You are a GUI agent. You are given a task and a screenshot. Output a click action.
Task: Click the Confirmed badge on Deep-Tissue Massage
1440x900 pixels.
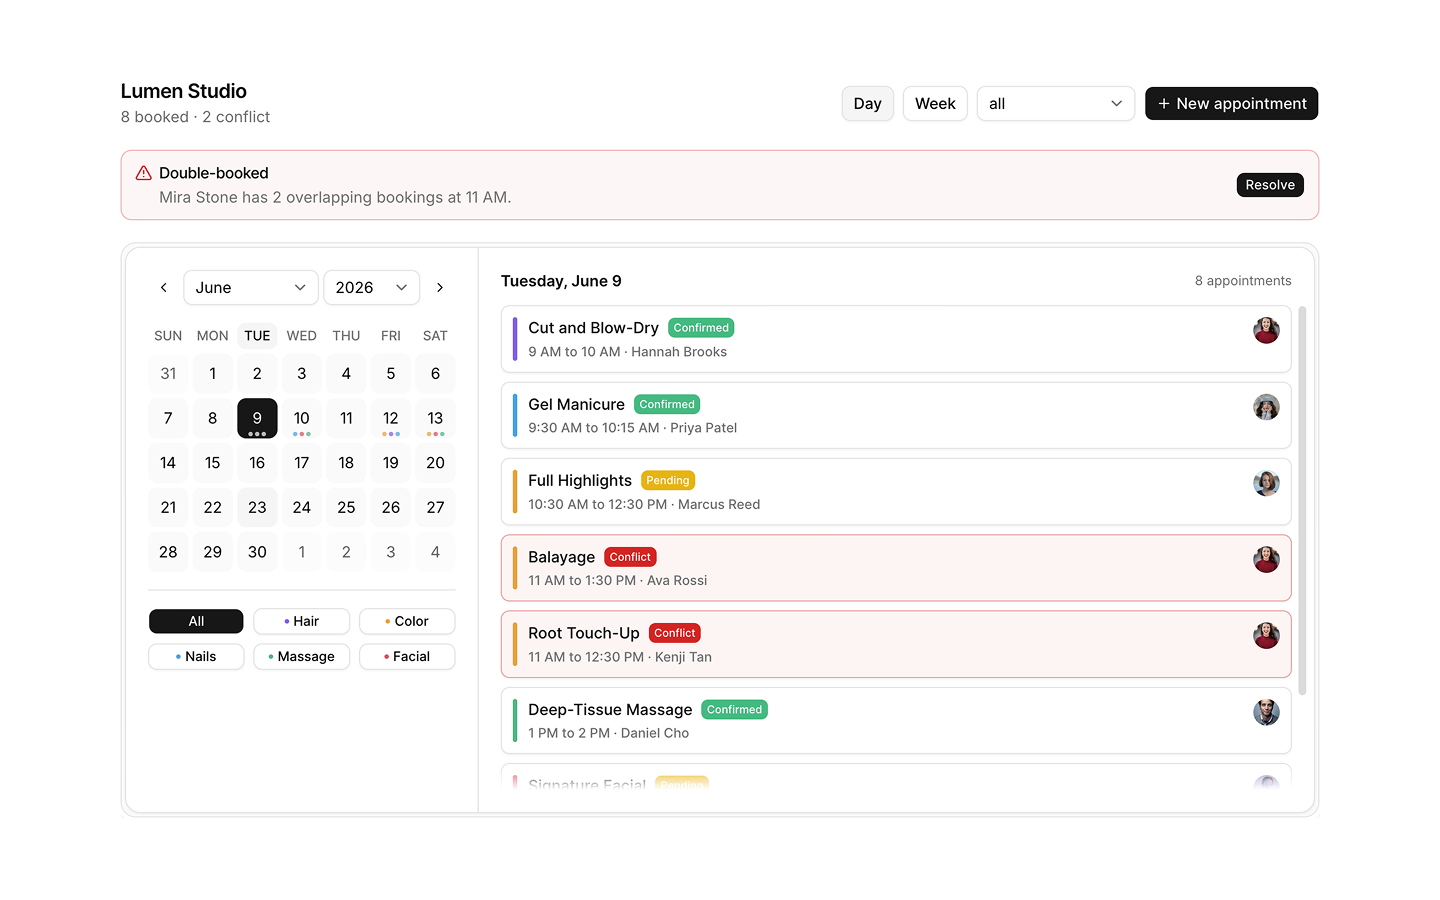point(734,709)
